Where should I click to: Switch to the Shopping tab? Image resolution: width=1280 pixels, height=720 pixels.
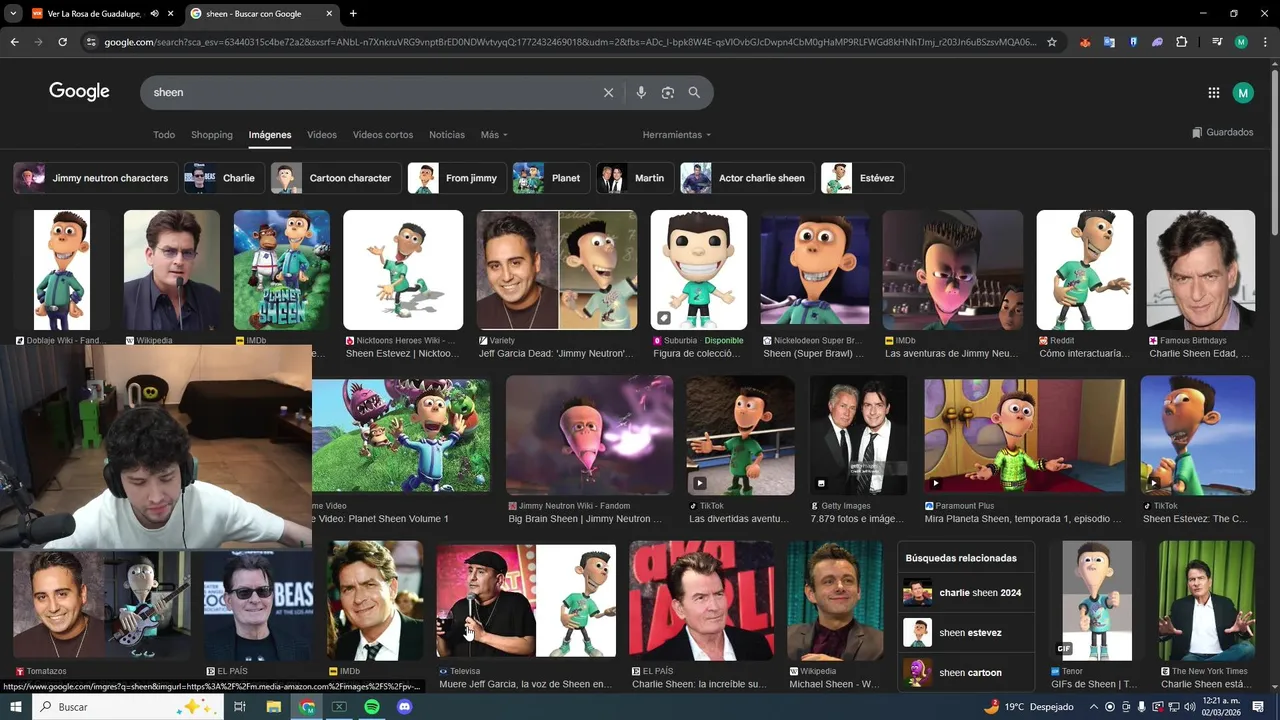coord(212,135)
